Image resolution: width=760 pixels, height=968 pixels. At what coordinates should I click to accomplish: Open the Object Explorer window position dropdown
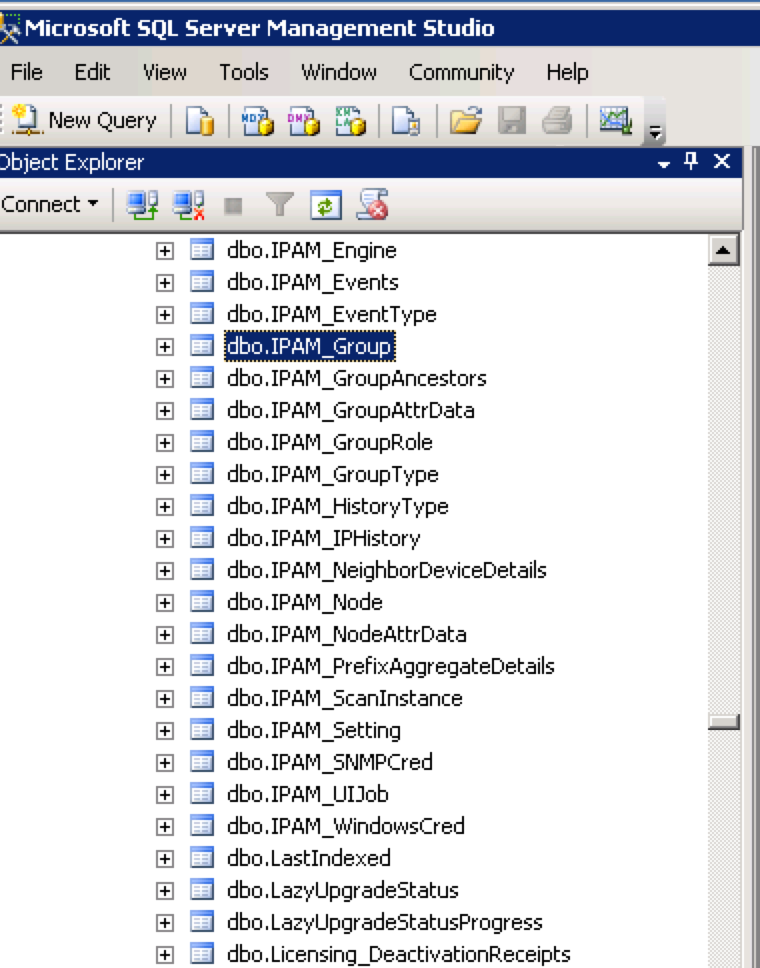664,164
